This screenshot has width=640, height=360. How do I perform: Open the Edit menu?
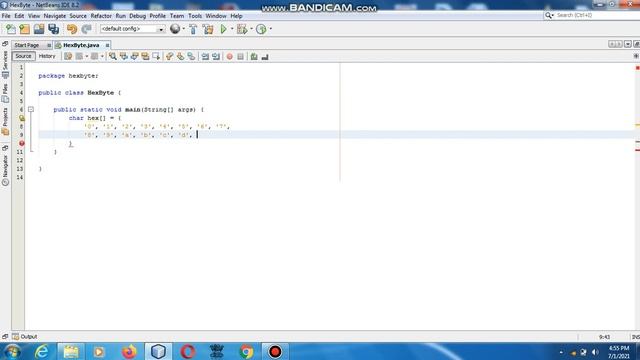(19, 16)
